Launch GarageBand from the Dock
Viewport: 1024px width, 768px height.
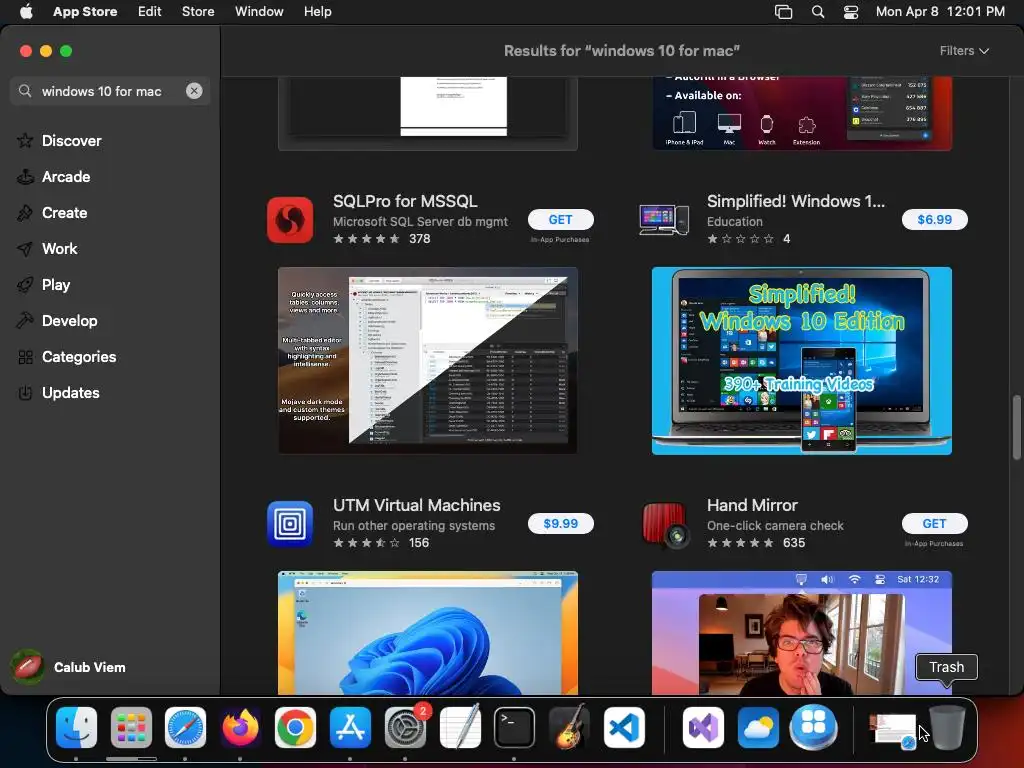pyautogui.click(x=569, y=727)
